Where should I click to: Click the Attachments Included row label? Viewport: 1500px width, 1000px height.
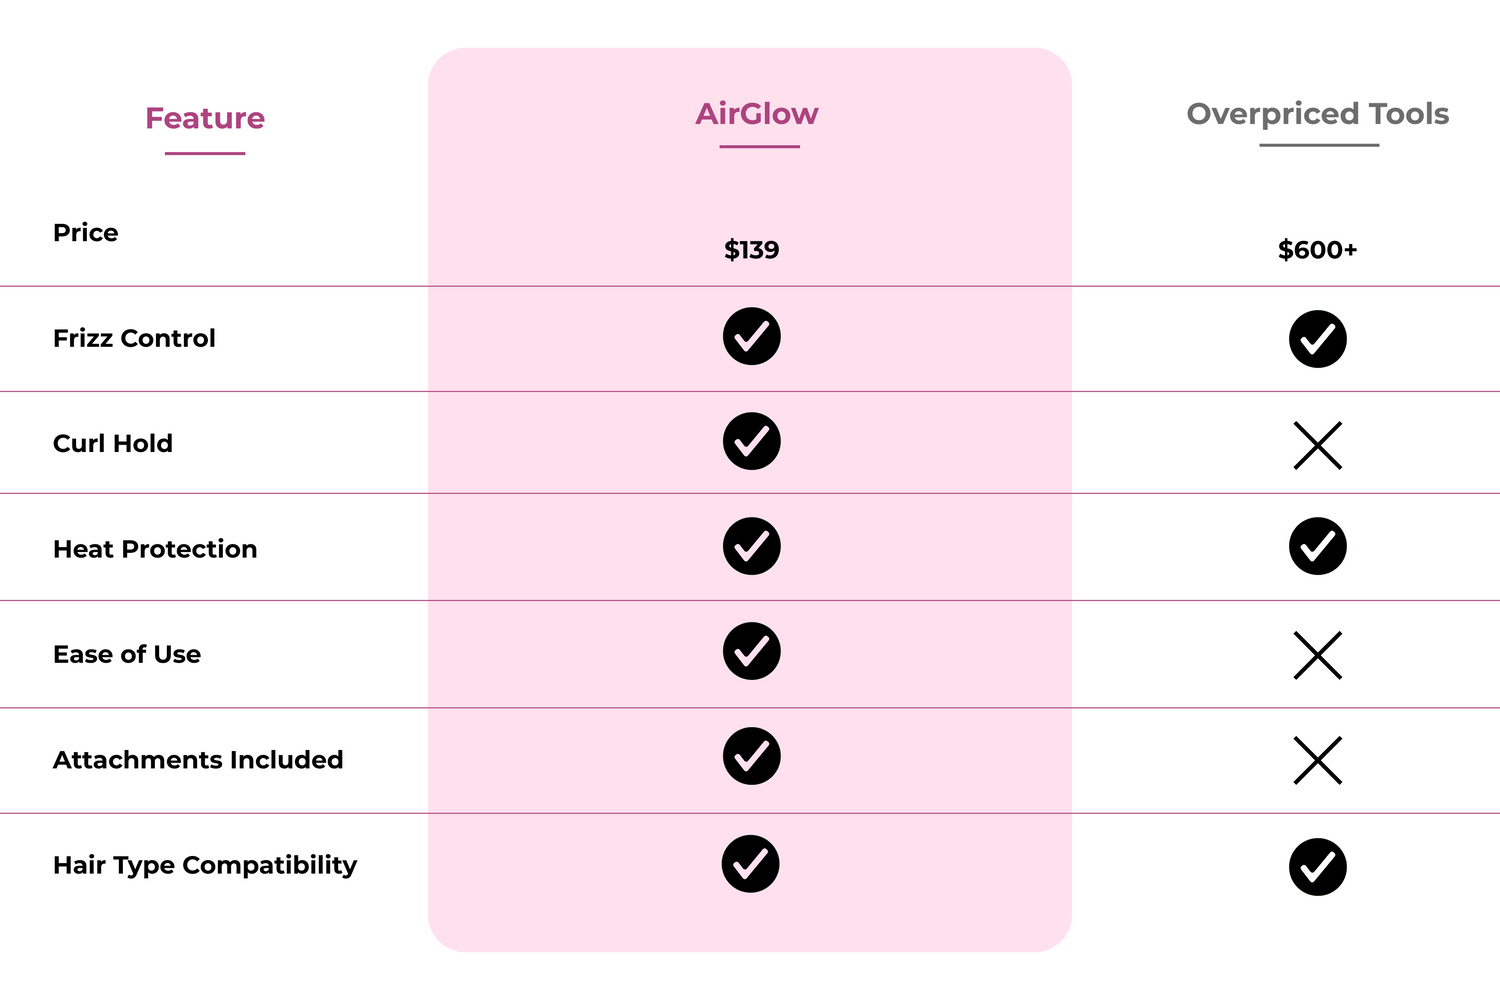point(198,760)
